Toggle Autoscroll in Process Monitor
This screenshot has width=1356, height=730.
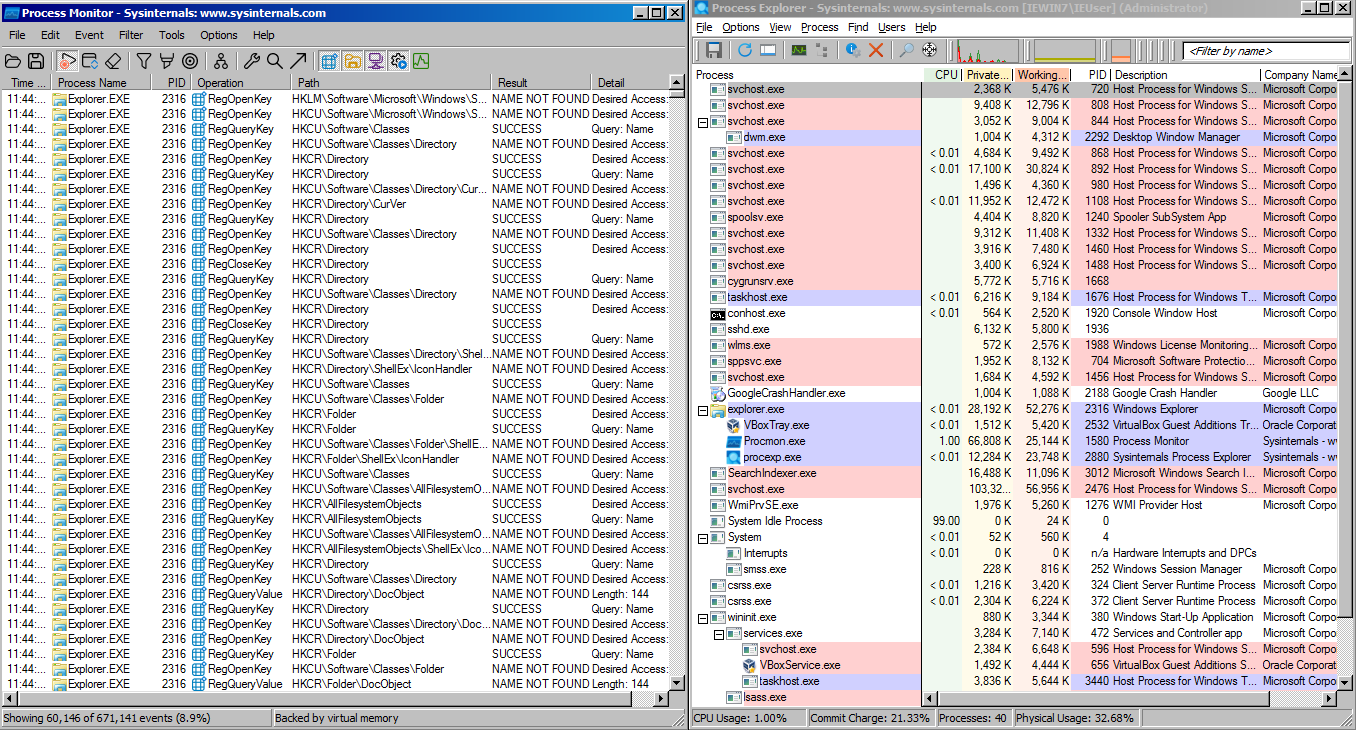[90, 61]
